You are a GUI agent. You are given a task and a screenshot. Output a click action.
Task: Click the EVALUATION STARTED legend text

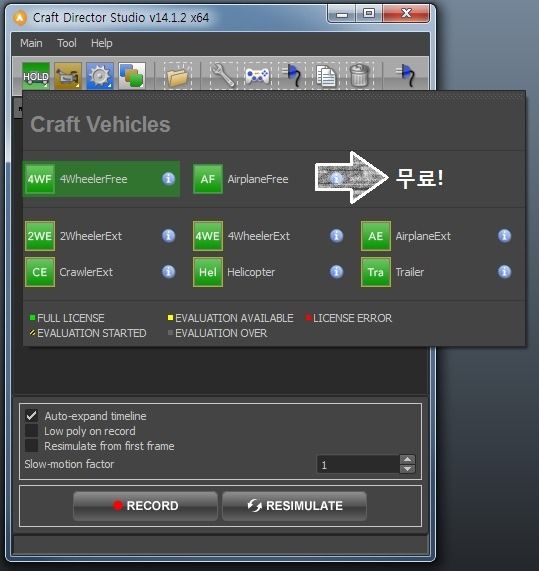pos(92,333)
